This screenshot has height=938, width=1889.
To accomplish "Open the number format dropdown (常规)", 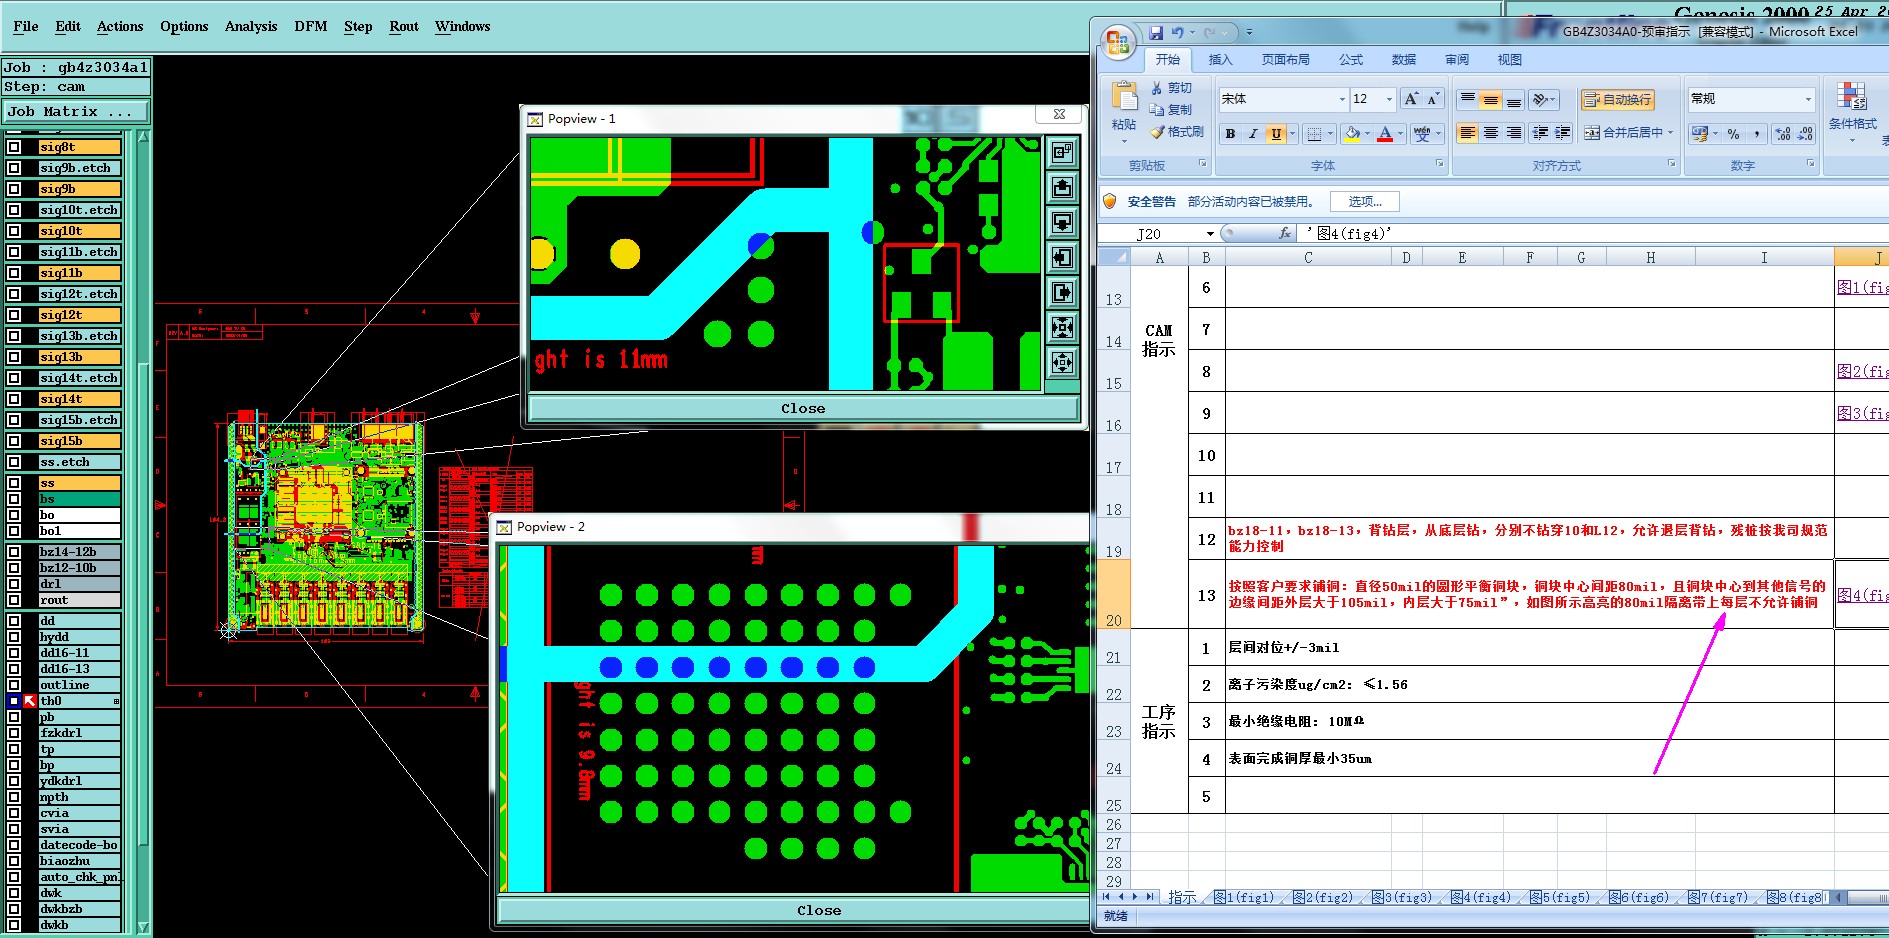I will pos(1808,99).
